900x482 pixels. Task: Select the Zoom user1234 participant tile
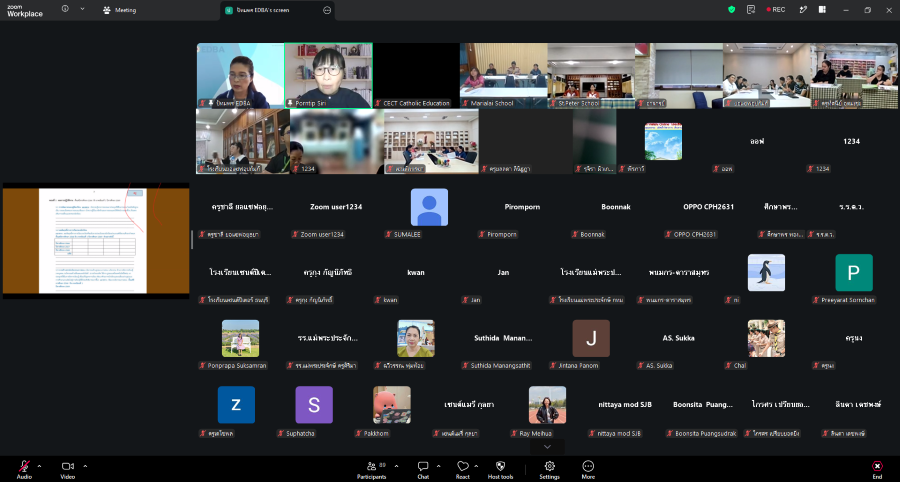[336, 207]
